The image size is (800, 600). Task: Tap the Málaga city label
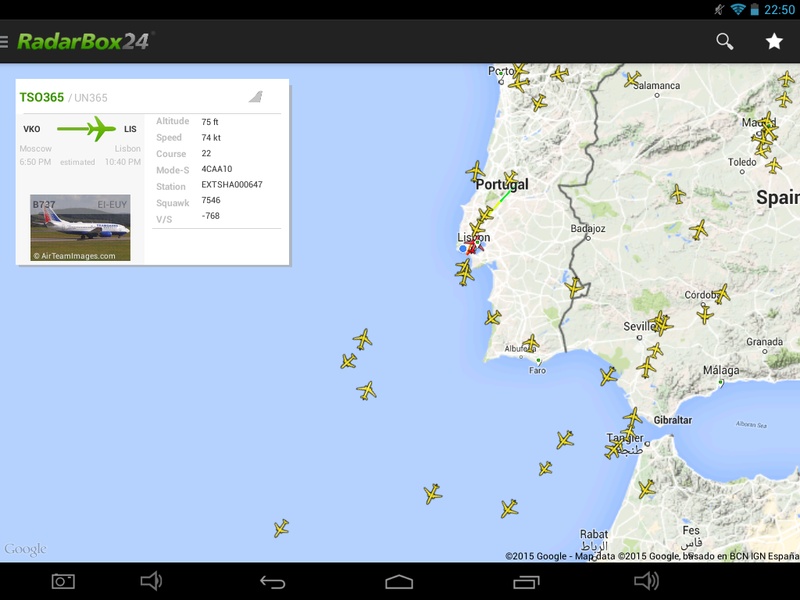pos(721,370)
